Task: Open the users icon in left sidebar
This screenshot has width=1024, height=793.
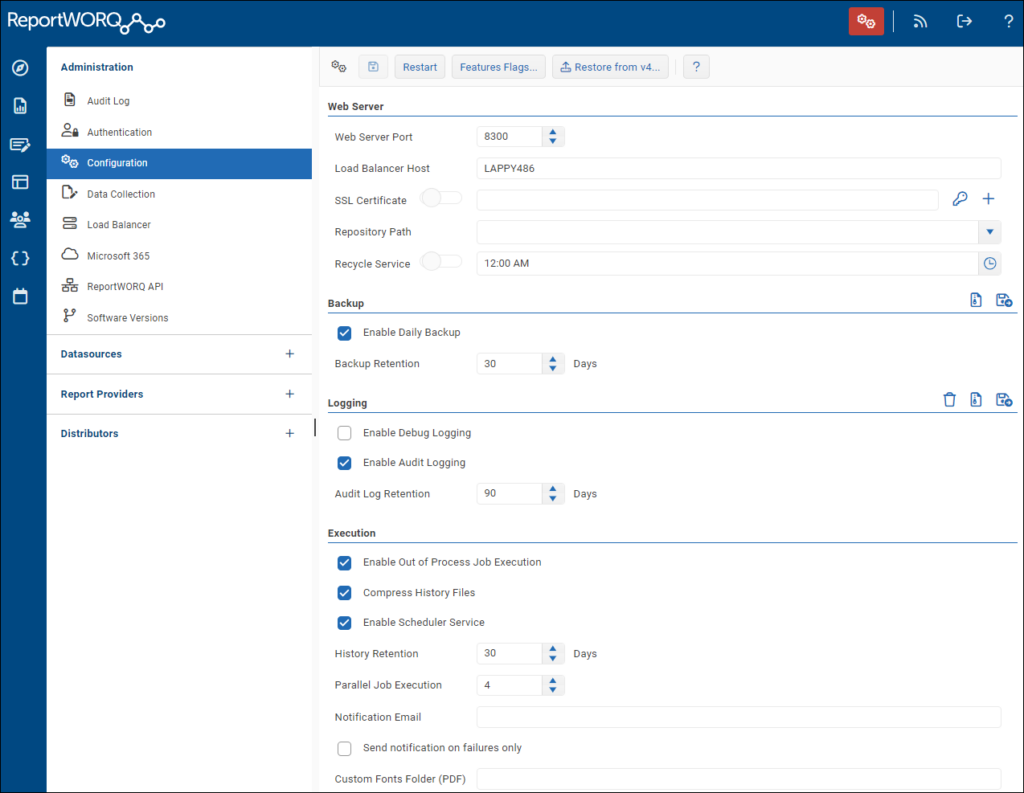Action: [20, 220]
